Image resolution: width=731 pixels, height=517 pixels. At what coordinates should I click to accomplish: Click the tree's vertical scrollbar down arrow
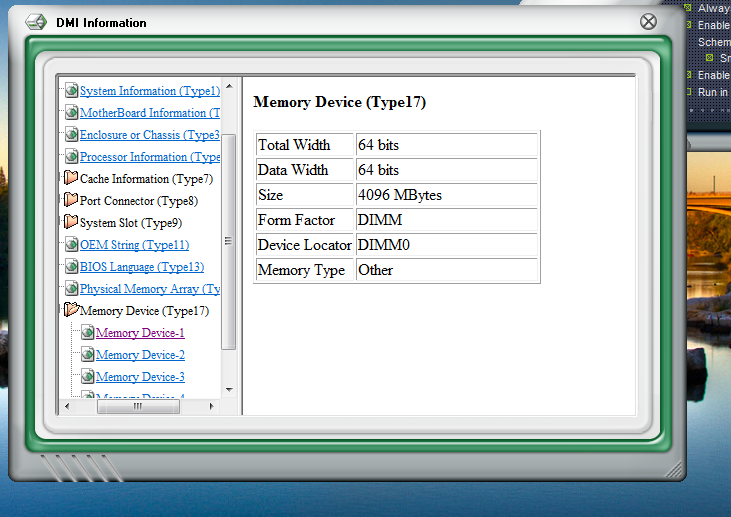228,390
